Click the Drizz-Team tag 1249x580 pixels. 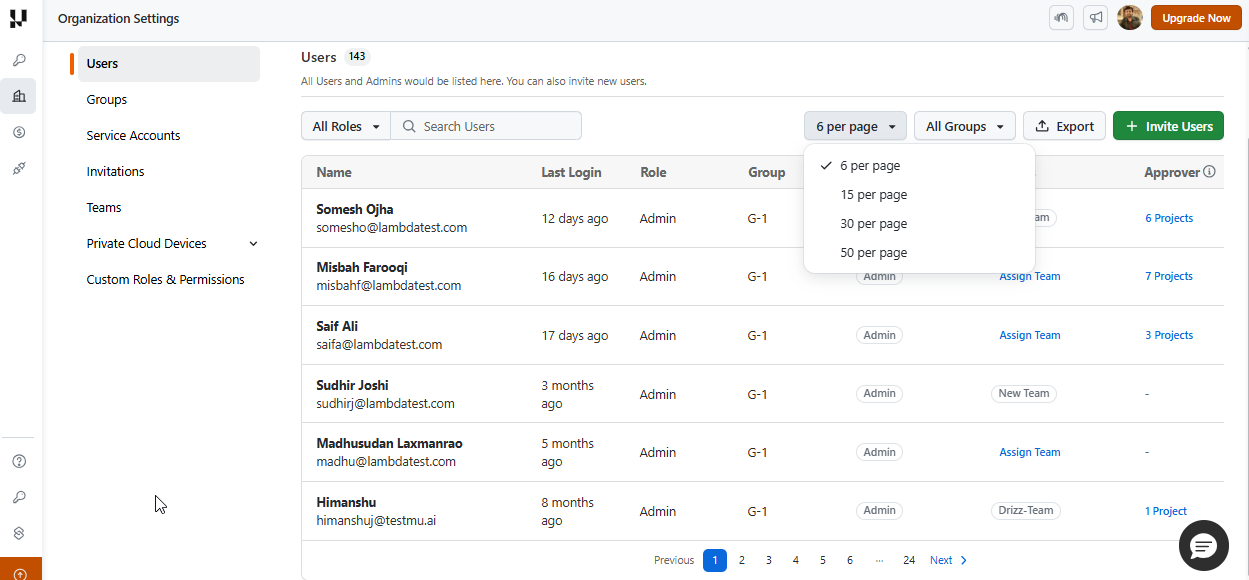pyautogui.click(x=1026, y=511)
